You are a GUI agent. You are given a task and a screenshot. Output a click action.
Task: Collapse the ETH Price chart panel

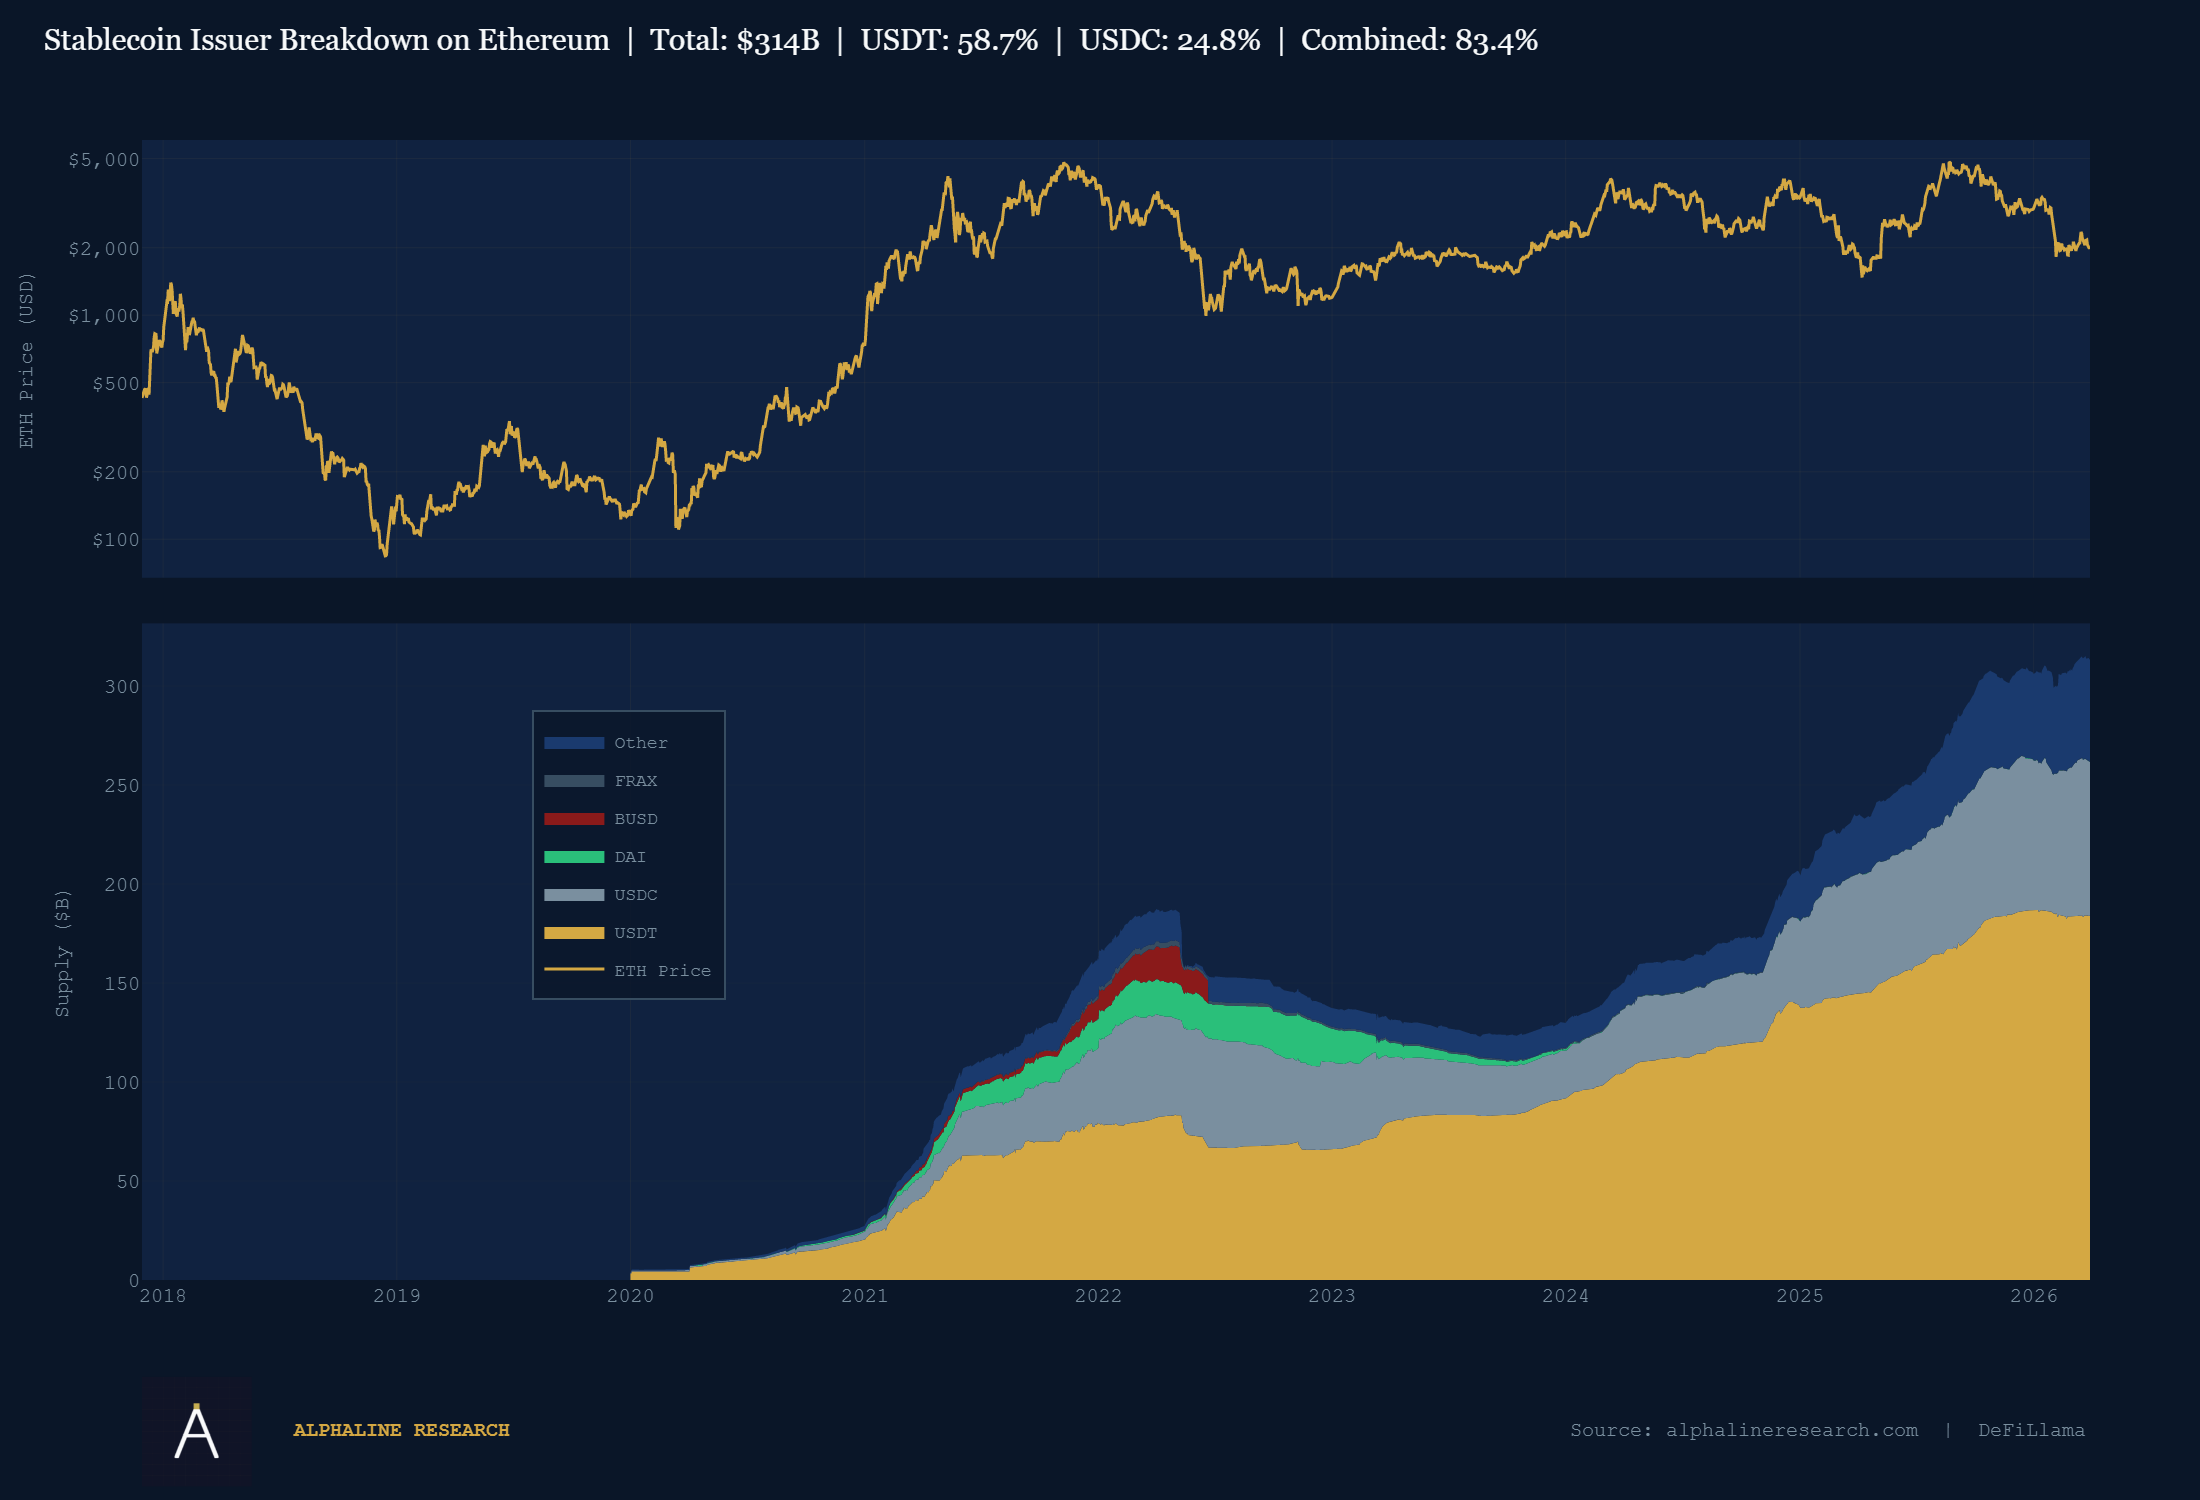pyautogui.click(x=1115, y=360)
